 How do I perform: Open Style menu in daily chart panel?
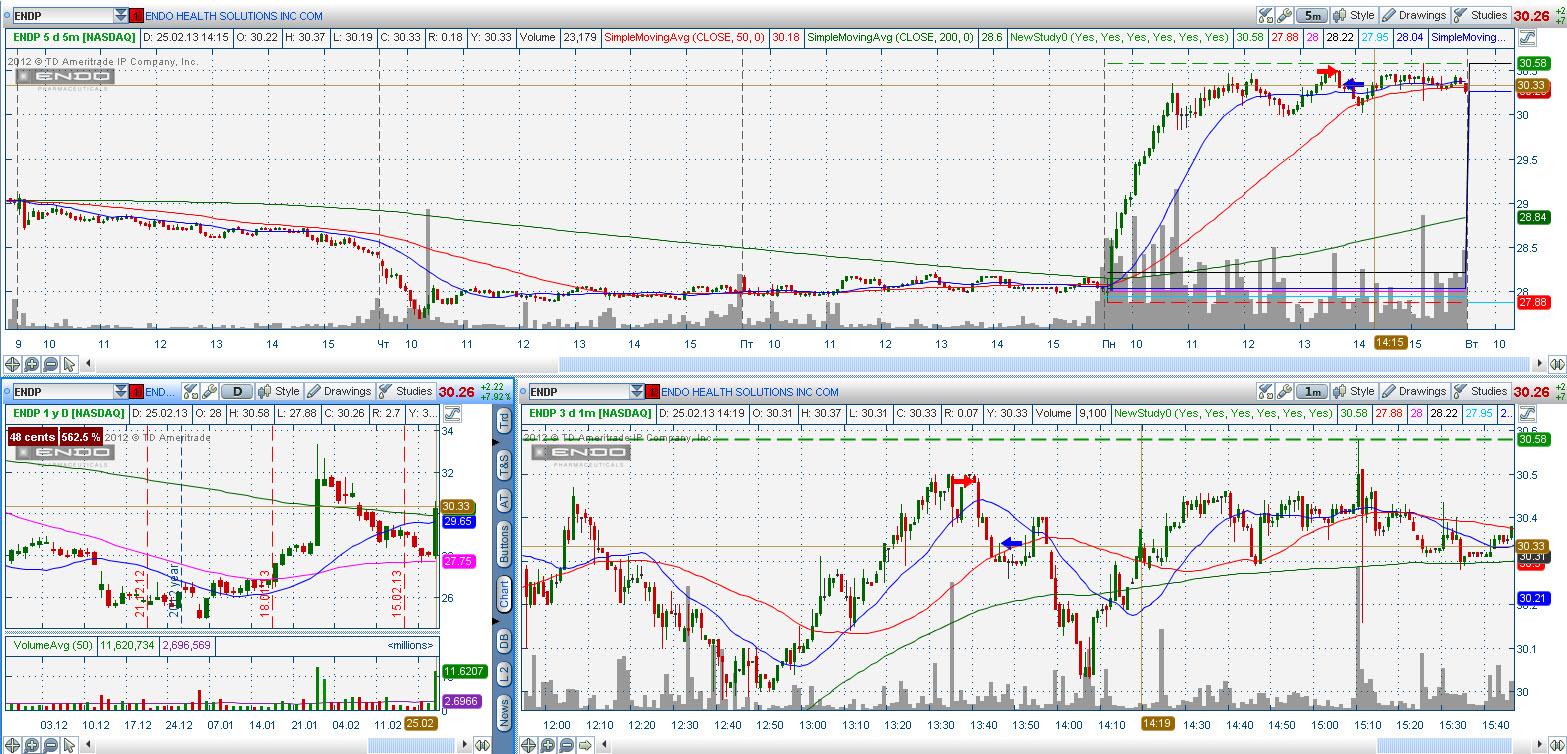279,391
